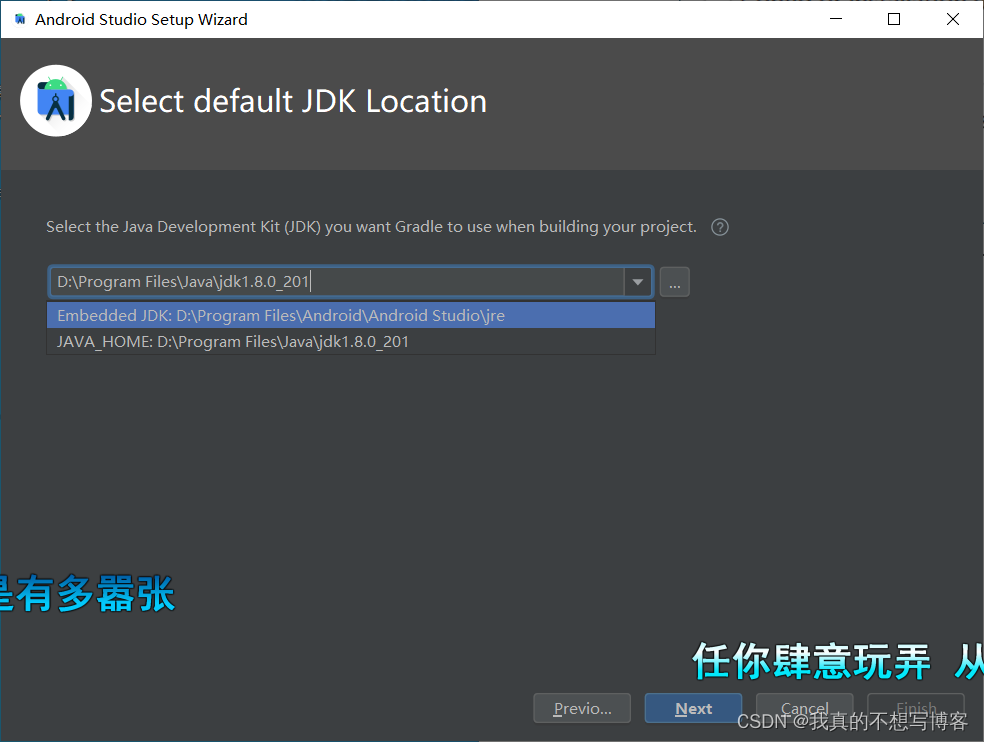Maximize the Setup Wizard window

click(894, 19)
